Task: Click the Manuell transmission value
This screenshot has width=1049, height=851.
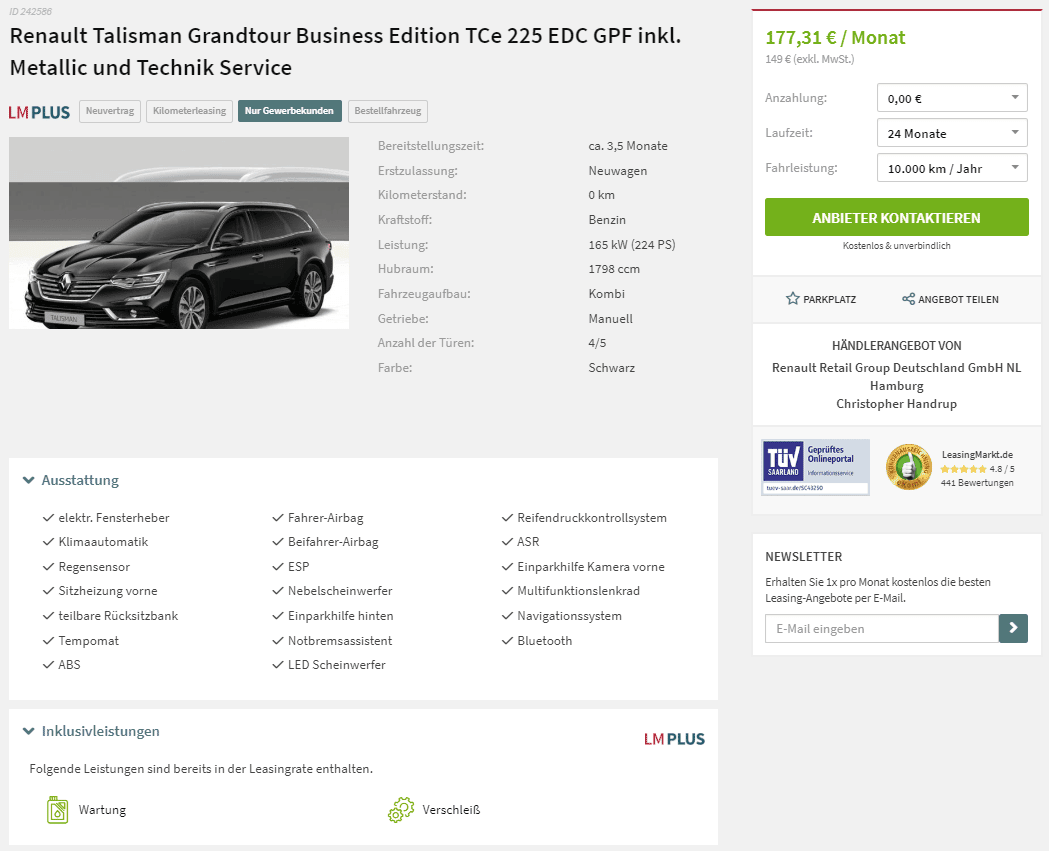Action: (610, 318)
